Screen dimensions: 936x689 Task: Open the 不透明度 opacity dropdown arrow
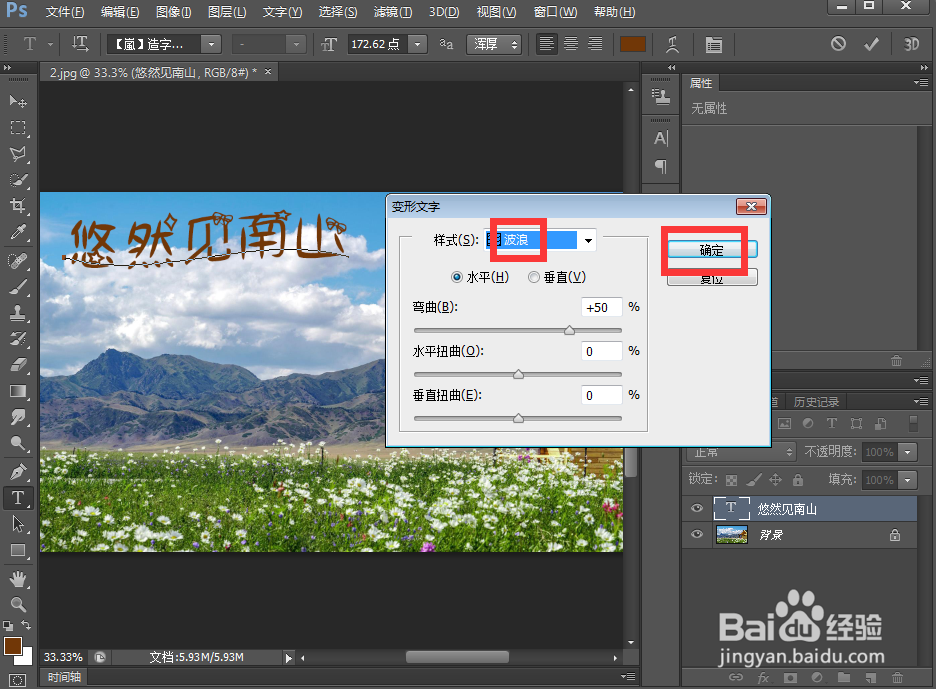click(907, 452)
